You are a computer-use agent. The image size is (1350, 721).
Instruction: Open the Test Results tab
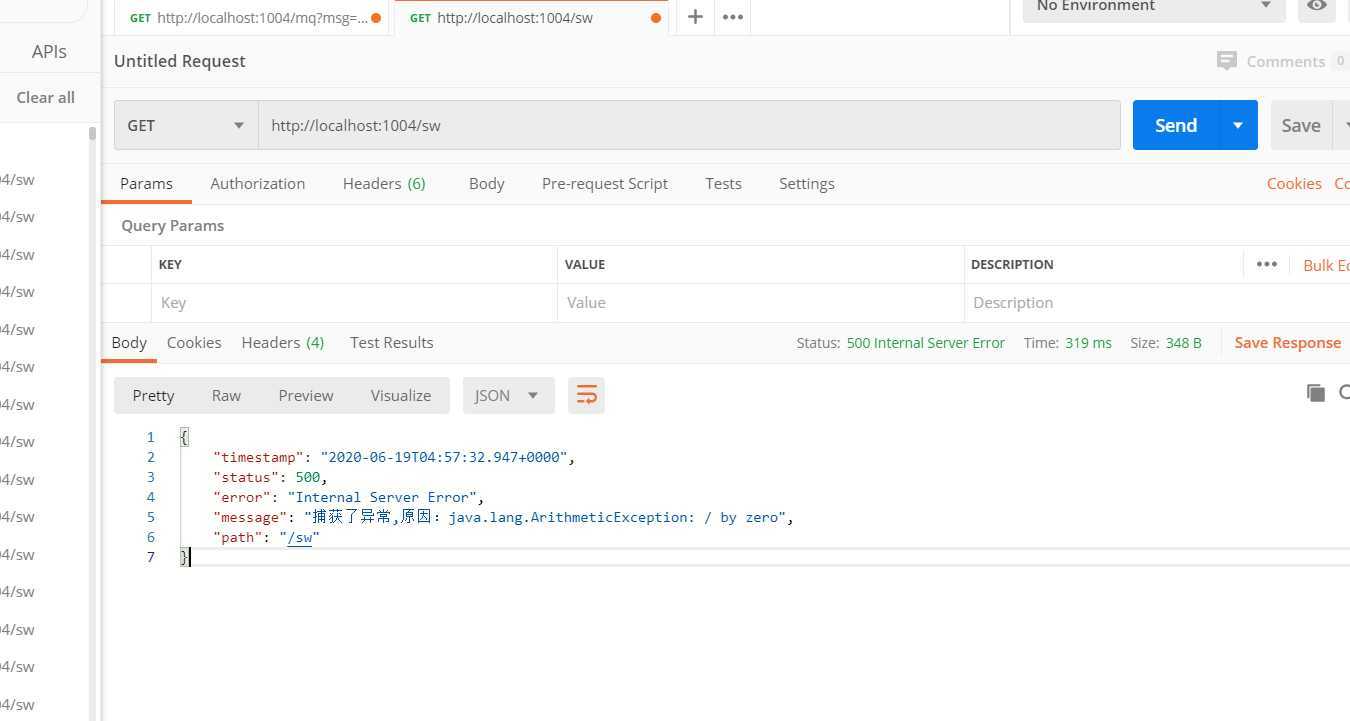392,342
